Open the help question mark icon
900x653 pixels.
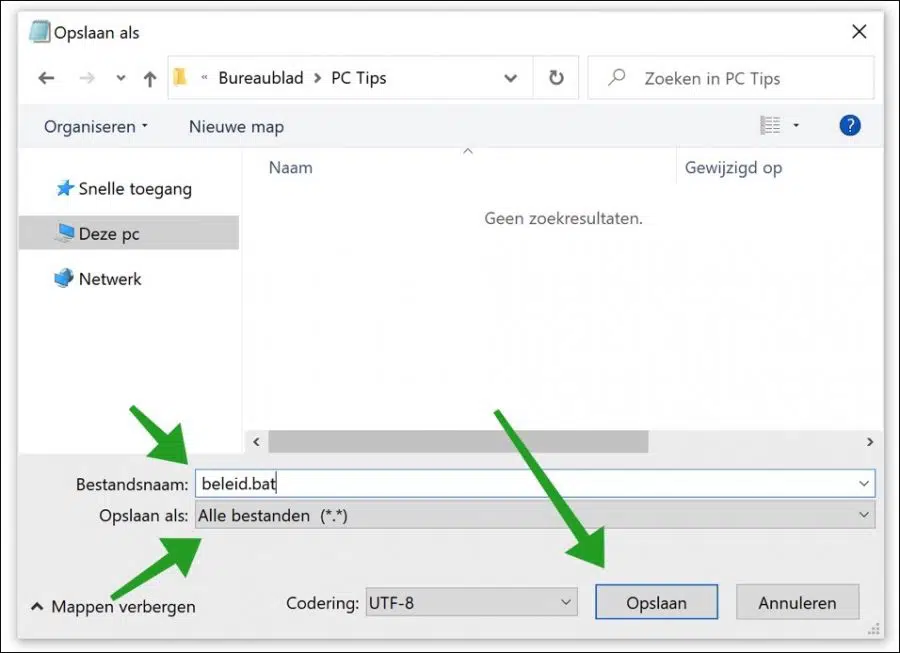849,125
